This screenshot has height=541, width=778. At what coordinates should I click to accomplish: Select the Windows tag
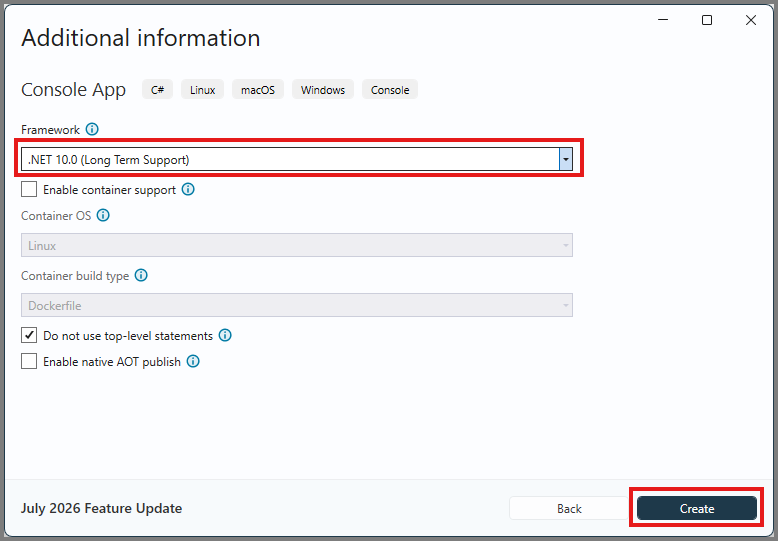323,90
